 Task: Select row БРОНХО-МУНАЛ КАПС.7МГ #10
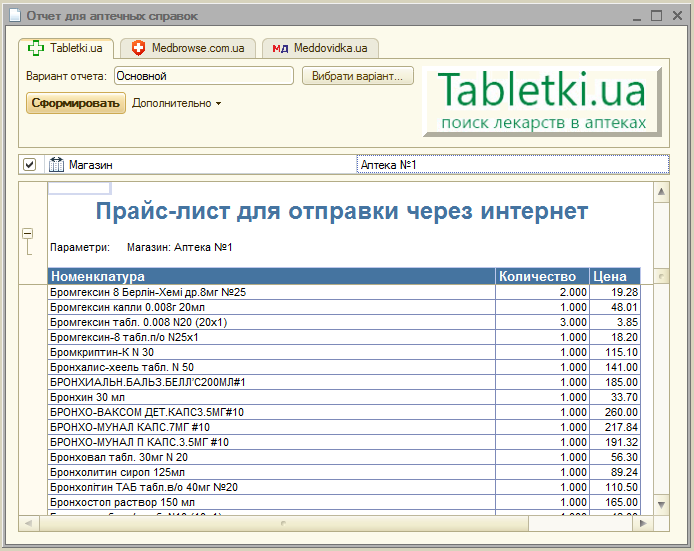pos(344,428)
